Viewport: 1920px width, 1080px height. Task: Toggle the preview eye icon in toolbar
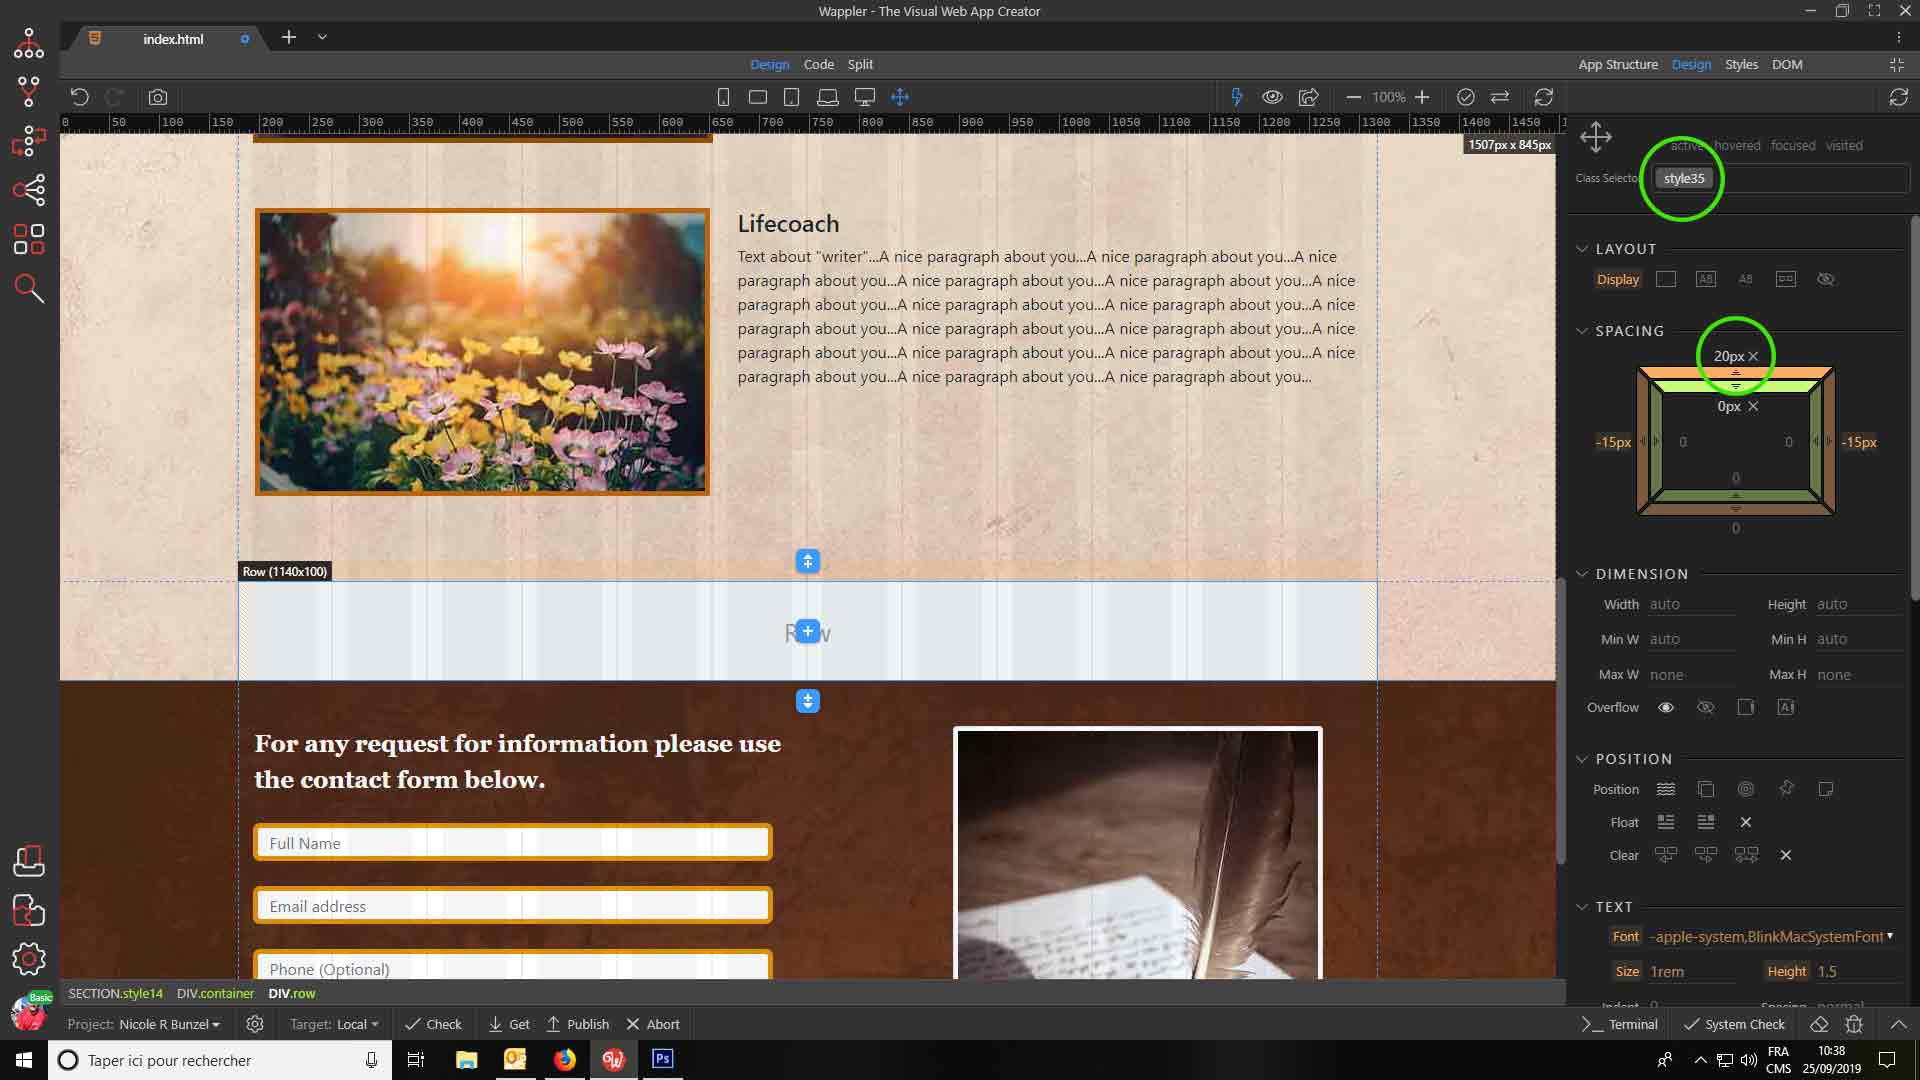(x=1272, y=97)
